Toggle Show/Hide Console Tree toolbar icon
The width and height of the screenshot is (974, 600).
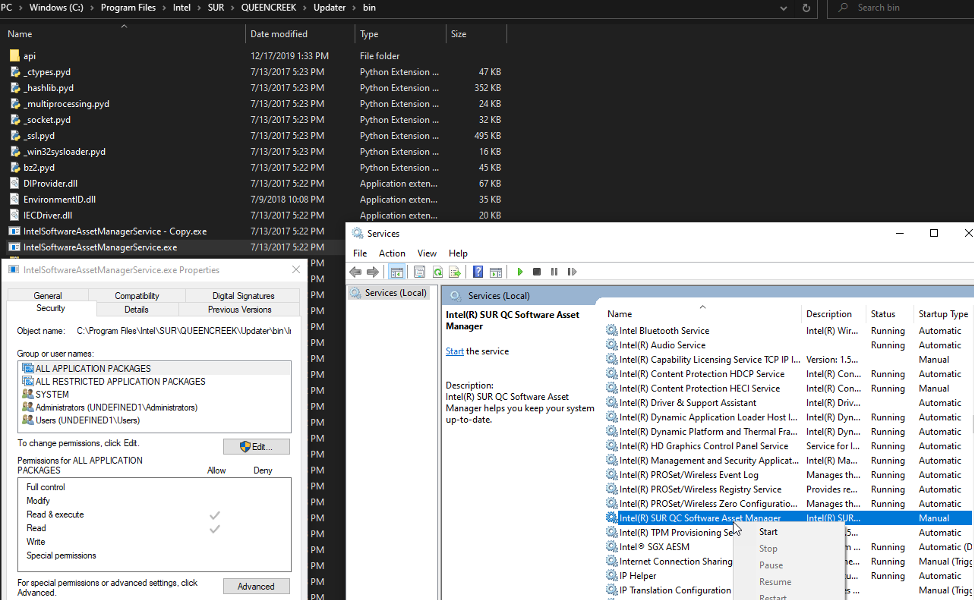(x=396, y=272)
